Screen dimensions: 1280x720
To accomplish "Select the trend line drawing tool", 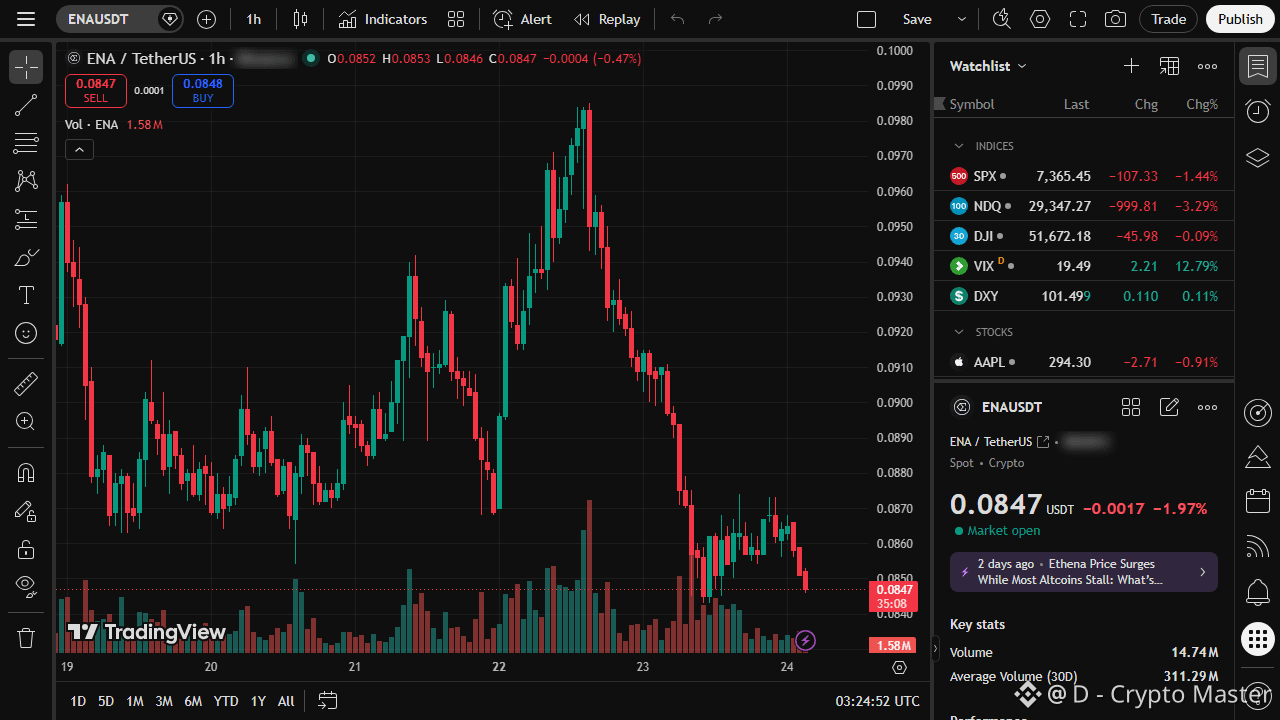I will click(26, 105).
